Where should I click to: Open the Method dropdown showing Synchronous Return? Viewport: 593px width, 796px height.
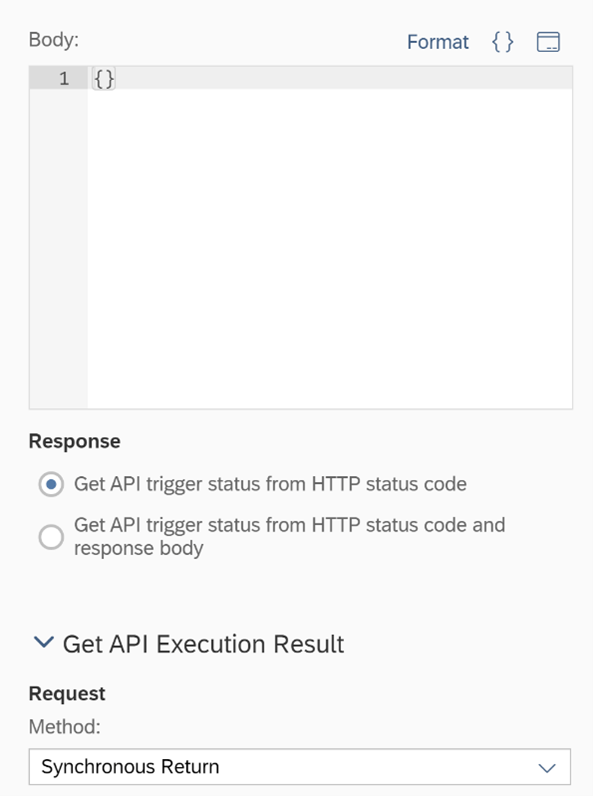(x=300, y=767)
